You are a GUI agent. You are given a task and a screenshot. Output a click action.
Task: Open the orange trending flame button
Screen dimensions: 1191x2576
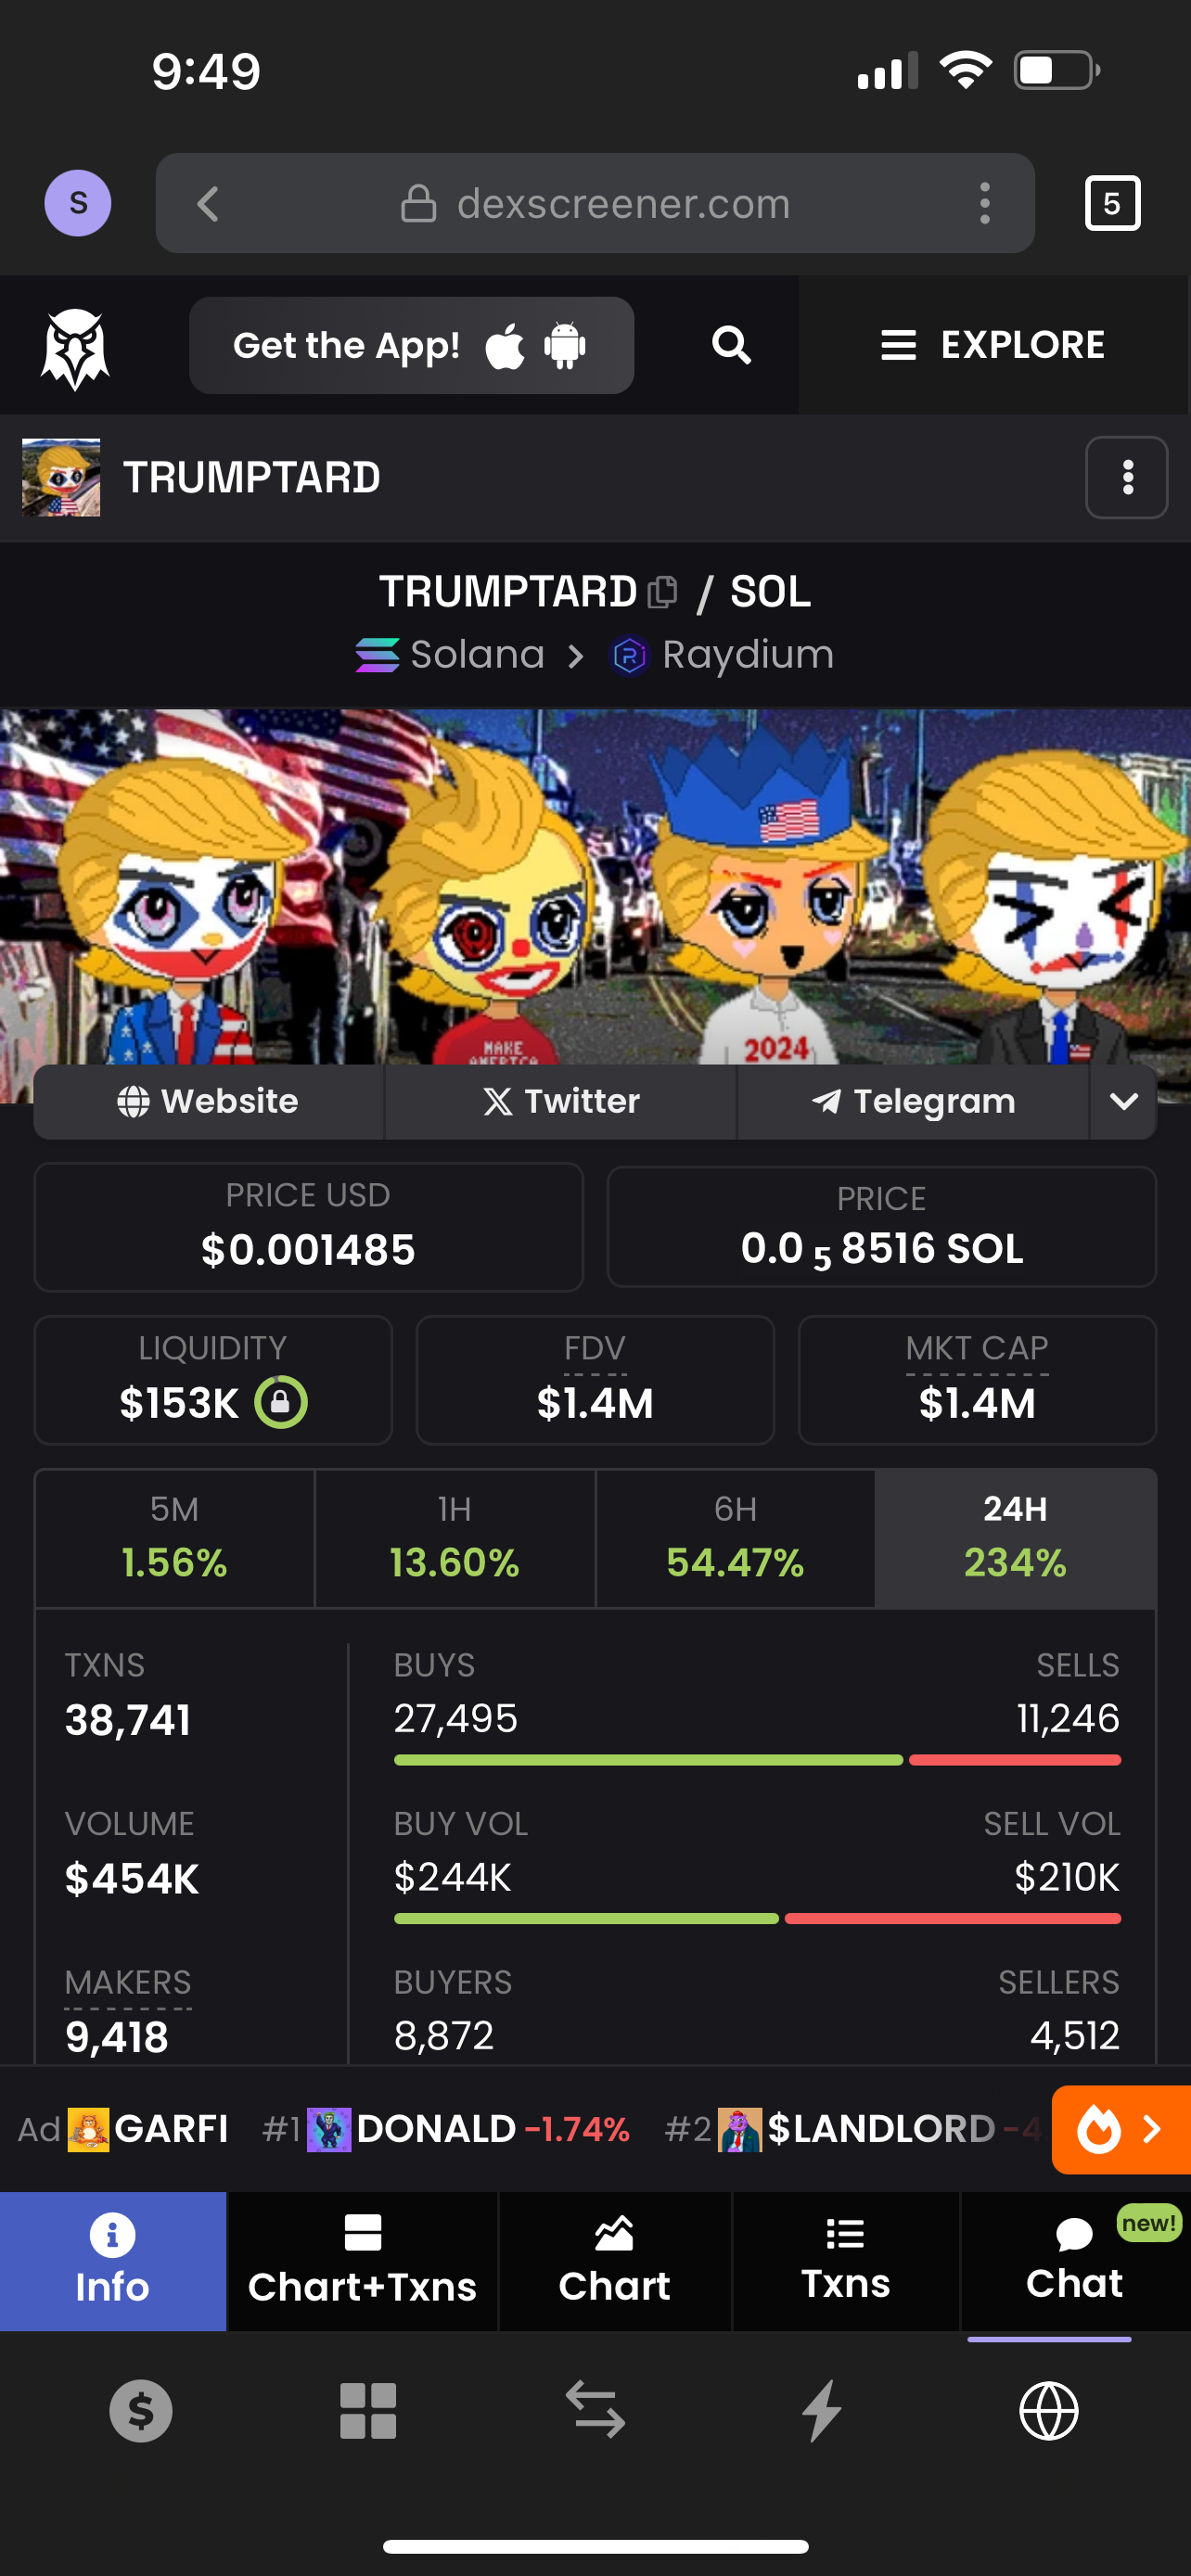(x=1120, y=2129)
